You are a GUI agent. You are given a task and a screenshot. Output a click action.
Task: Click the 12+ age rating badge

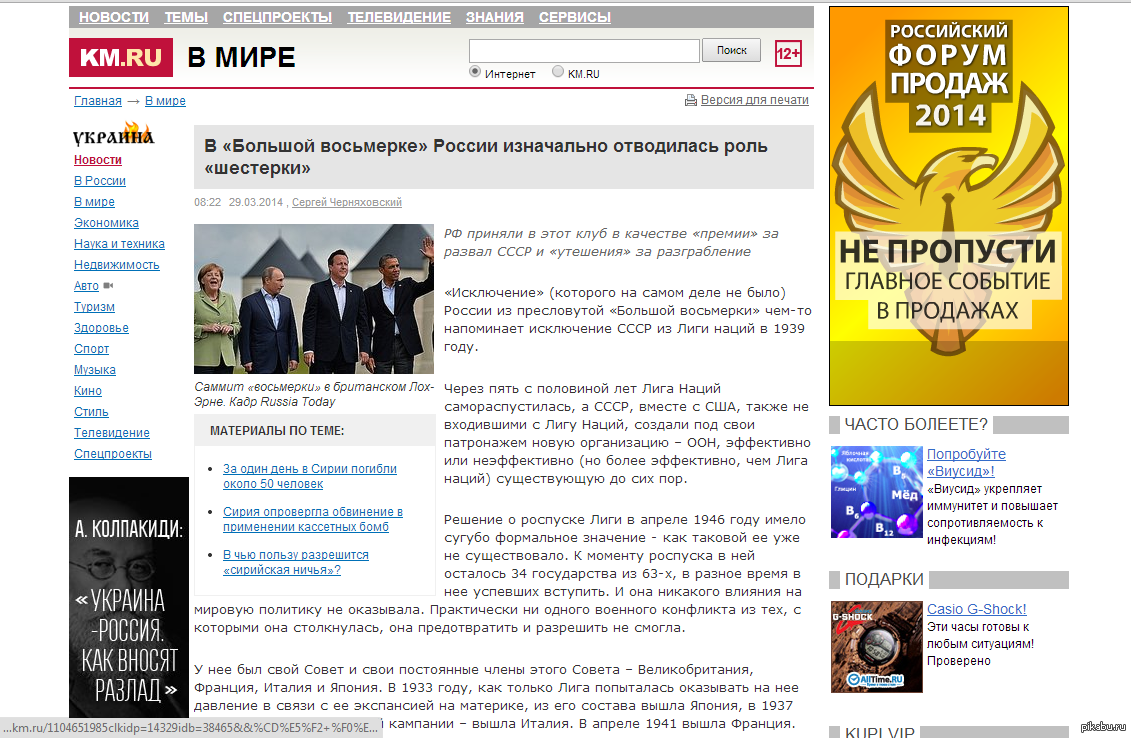(788, 53)
